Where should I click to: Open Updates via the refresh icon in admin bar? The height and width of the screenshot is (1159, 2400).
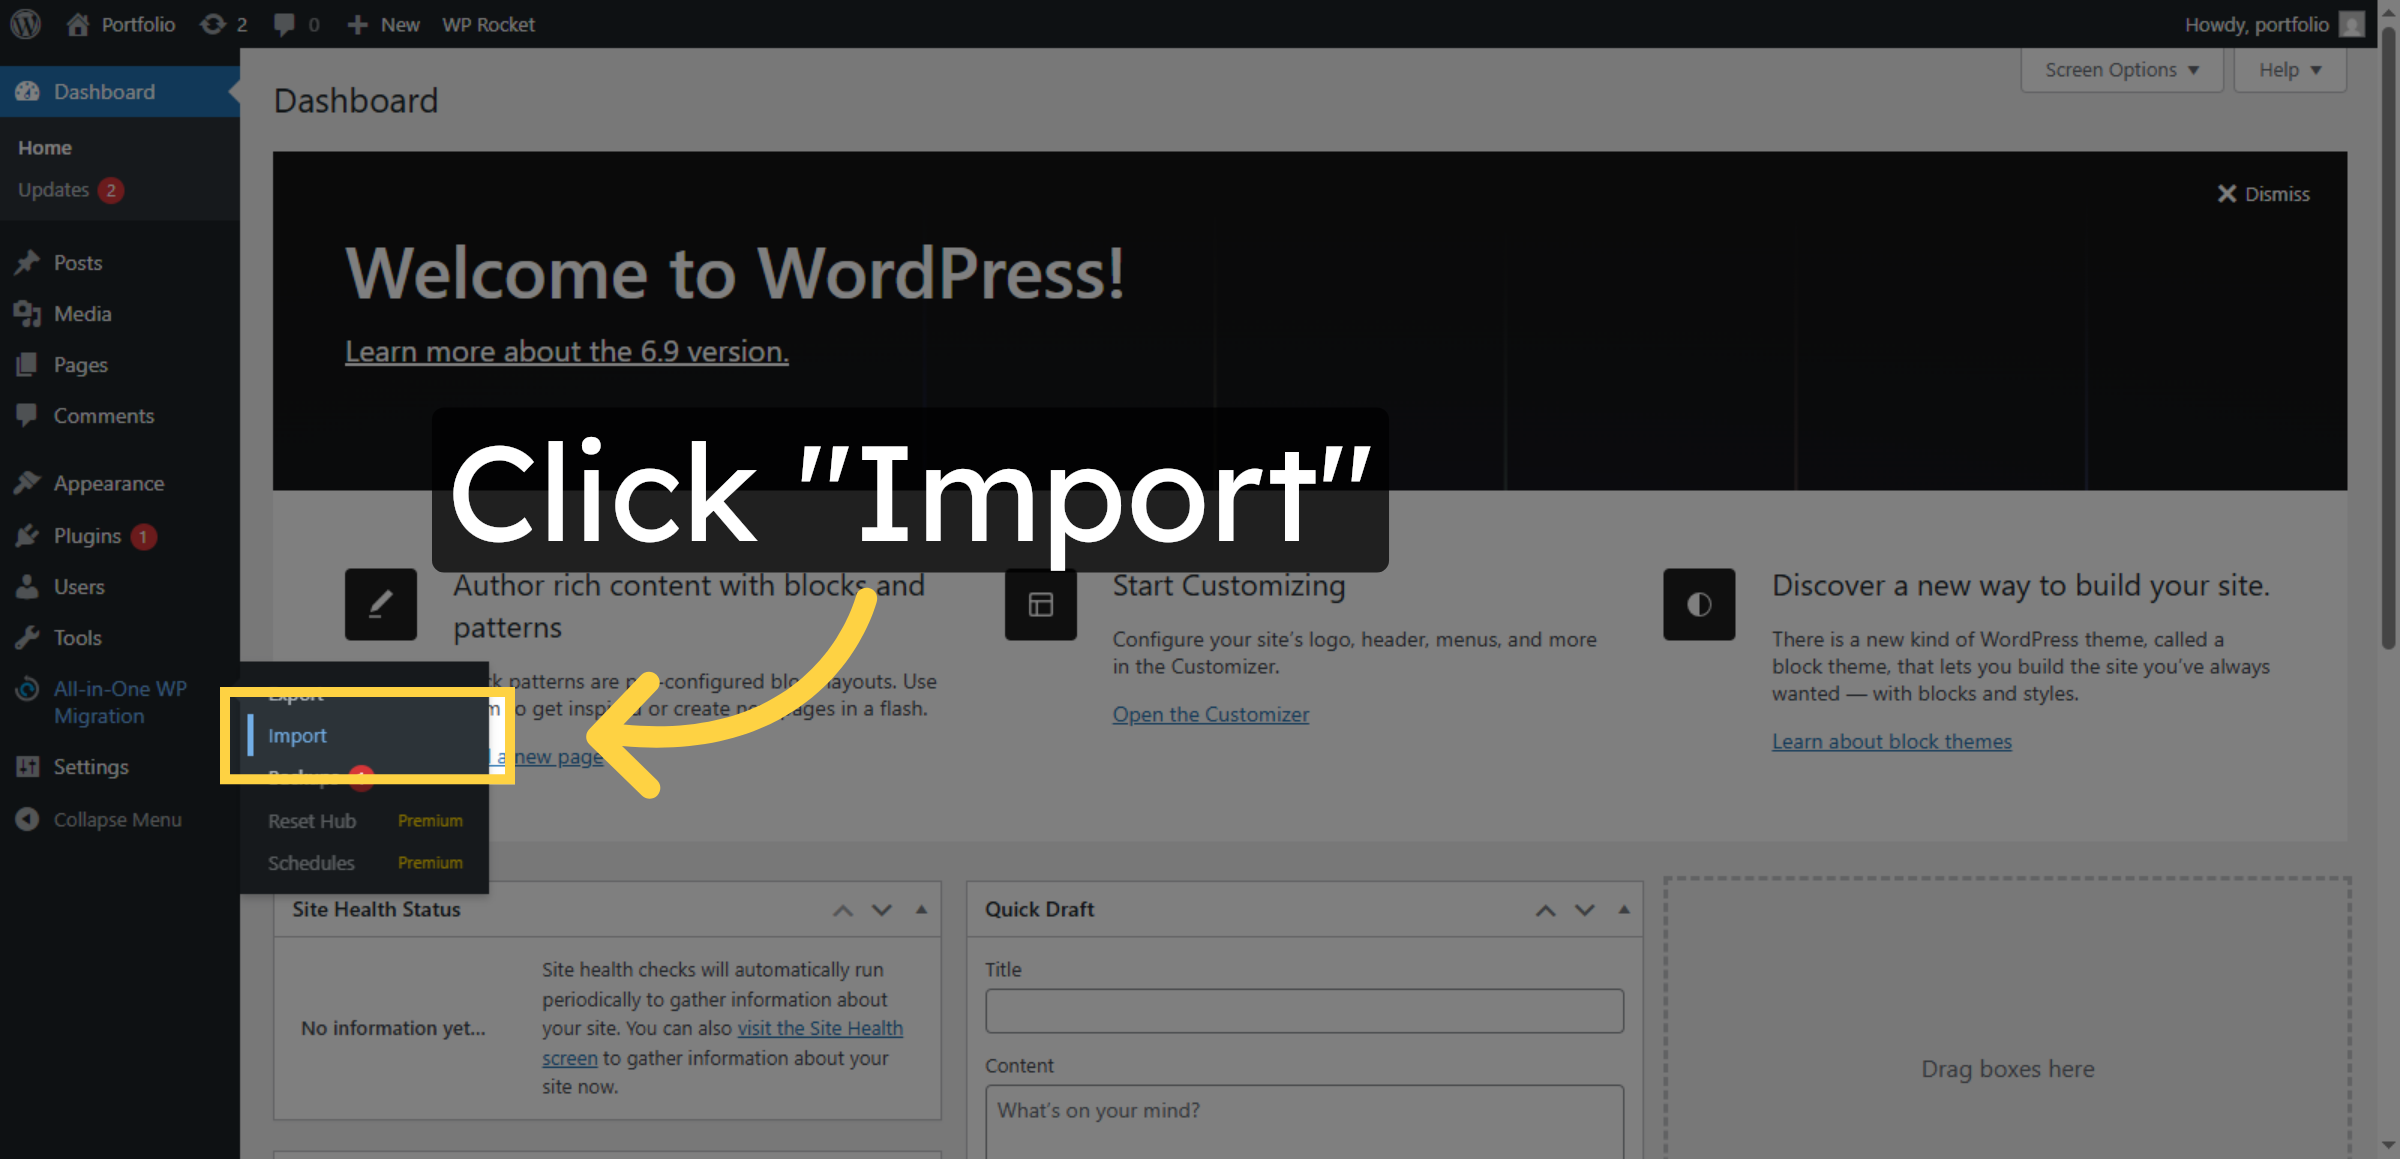coord(211,23)
